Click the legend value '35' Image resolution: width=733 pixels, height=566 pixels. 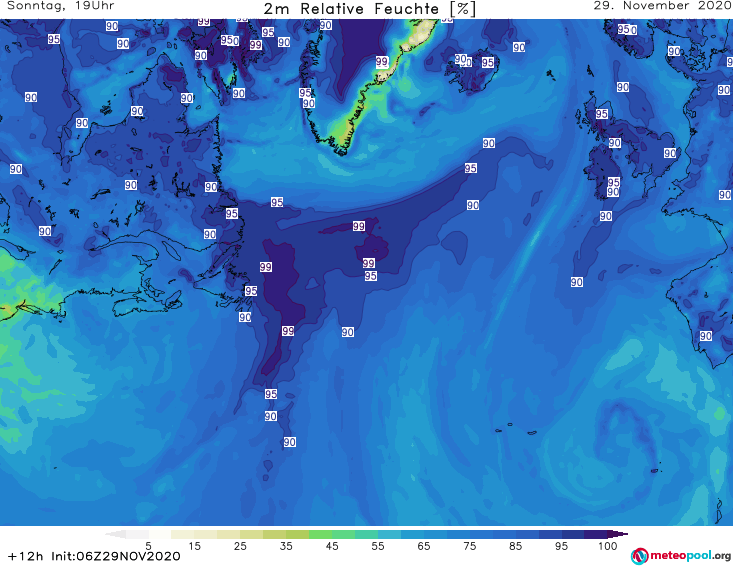point(286,546)
